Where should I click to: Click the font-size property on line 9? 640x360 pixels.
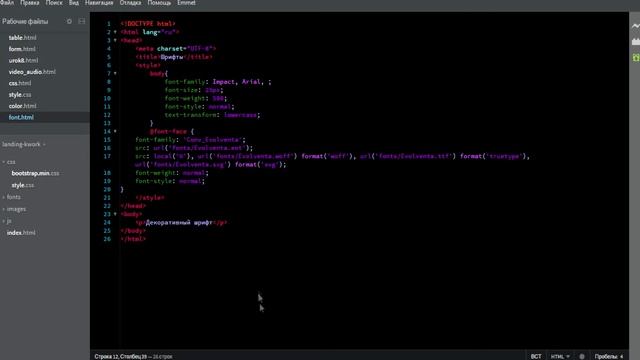[x=181, y=90]
